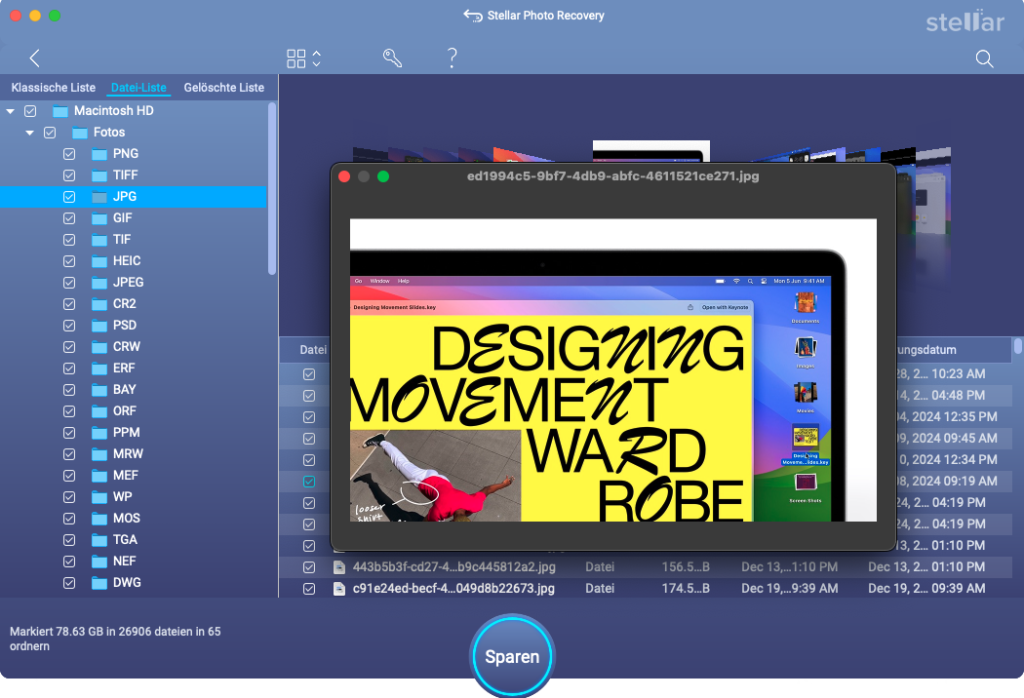Open view mode dropdown chevron

(x=316, y=58)
